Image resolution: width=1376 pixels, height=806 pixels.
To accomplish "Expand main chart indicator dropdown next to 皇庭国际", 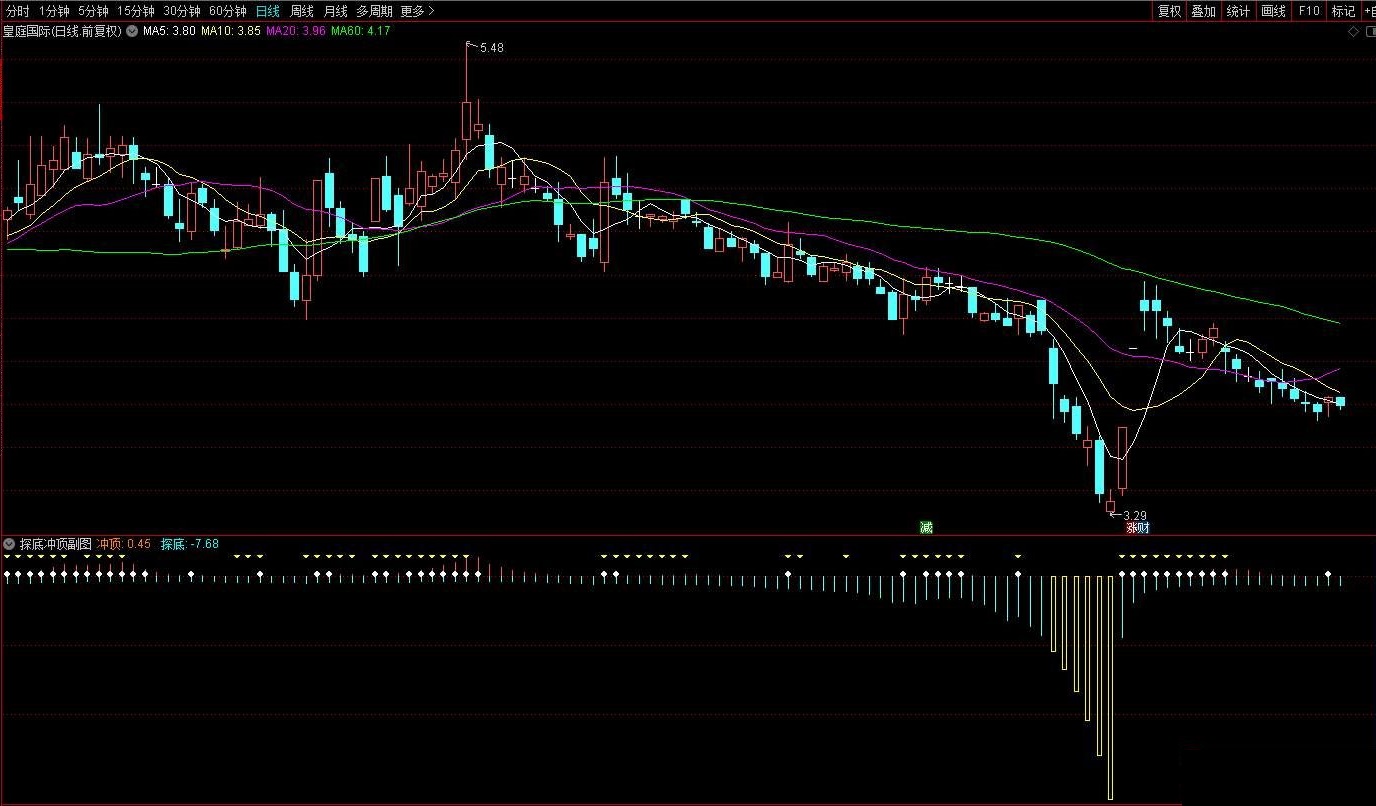I will [x=132, y=31].
